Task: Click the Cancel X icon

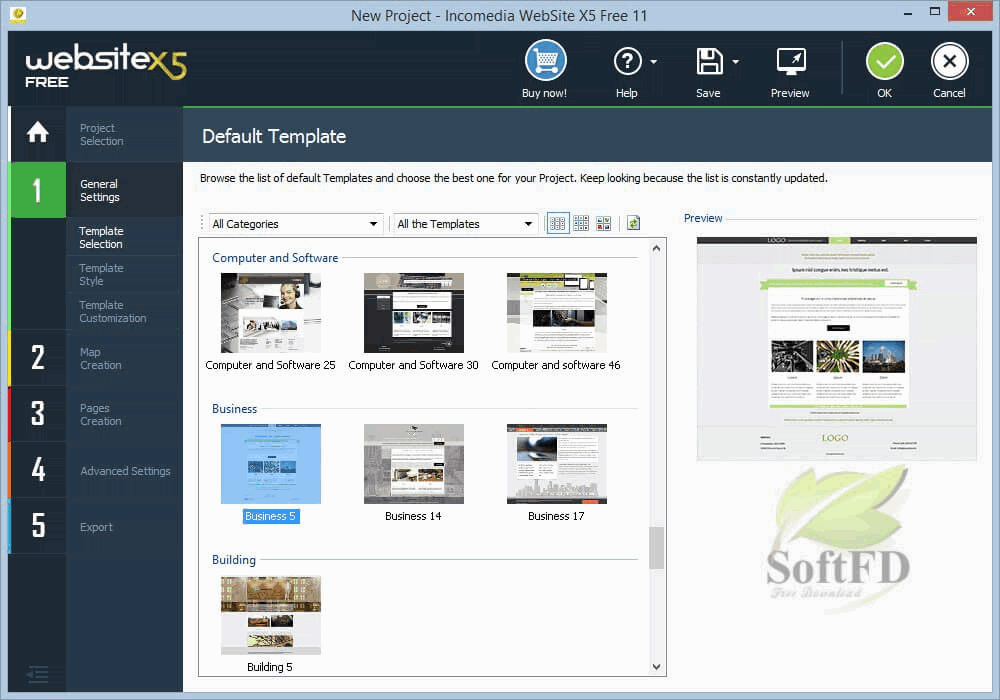Action: (950, 61)
